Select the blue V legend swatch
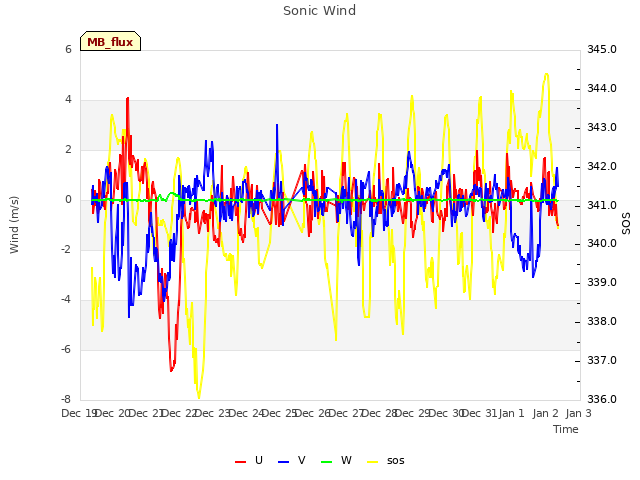 [283, 461]
